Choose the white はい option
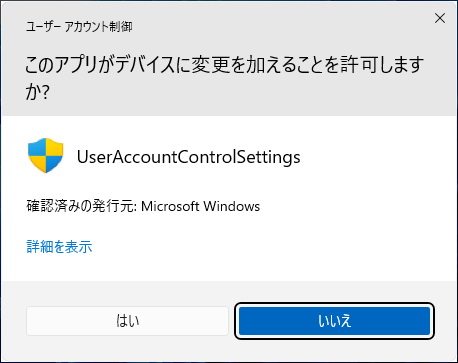458x363 pixels. 127,321
